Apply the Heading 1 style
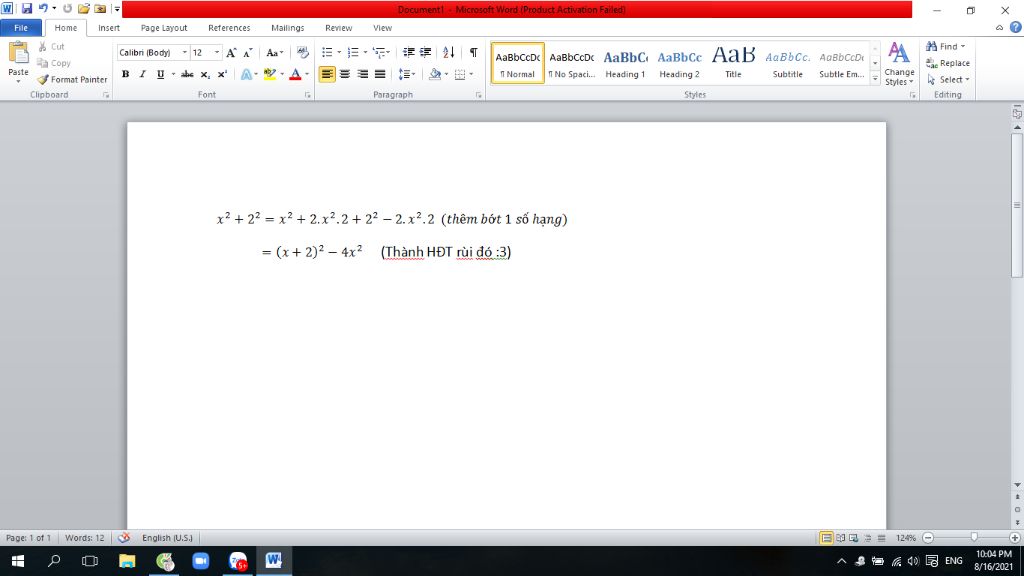The image size is (1024, 576). pos(625,63)
